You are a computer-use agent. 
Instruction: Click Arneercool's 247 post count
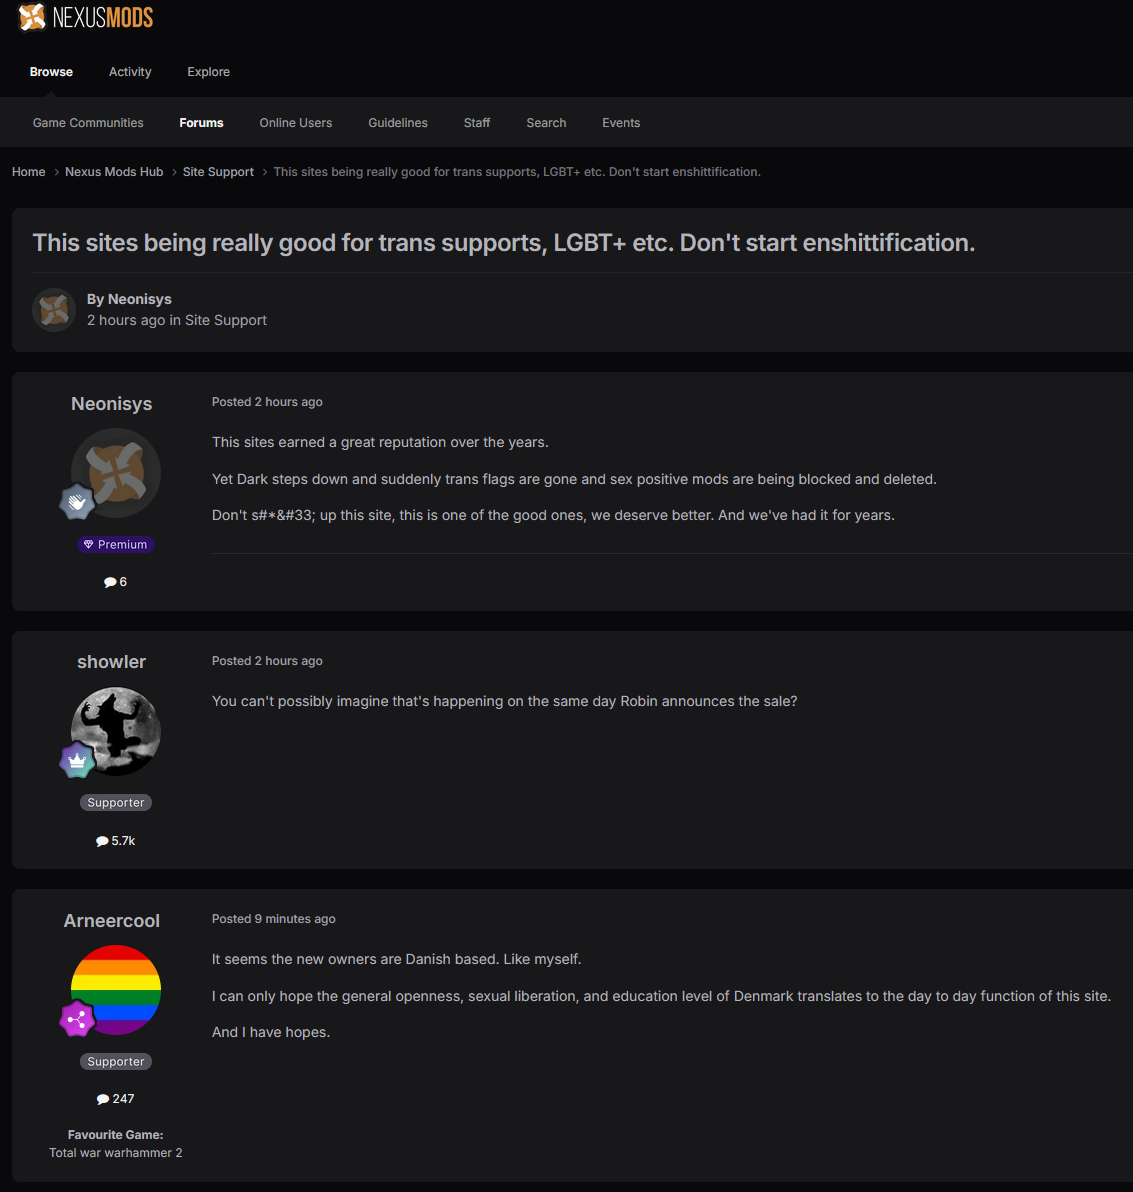(x=116, y=1098)
